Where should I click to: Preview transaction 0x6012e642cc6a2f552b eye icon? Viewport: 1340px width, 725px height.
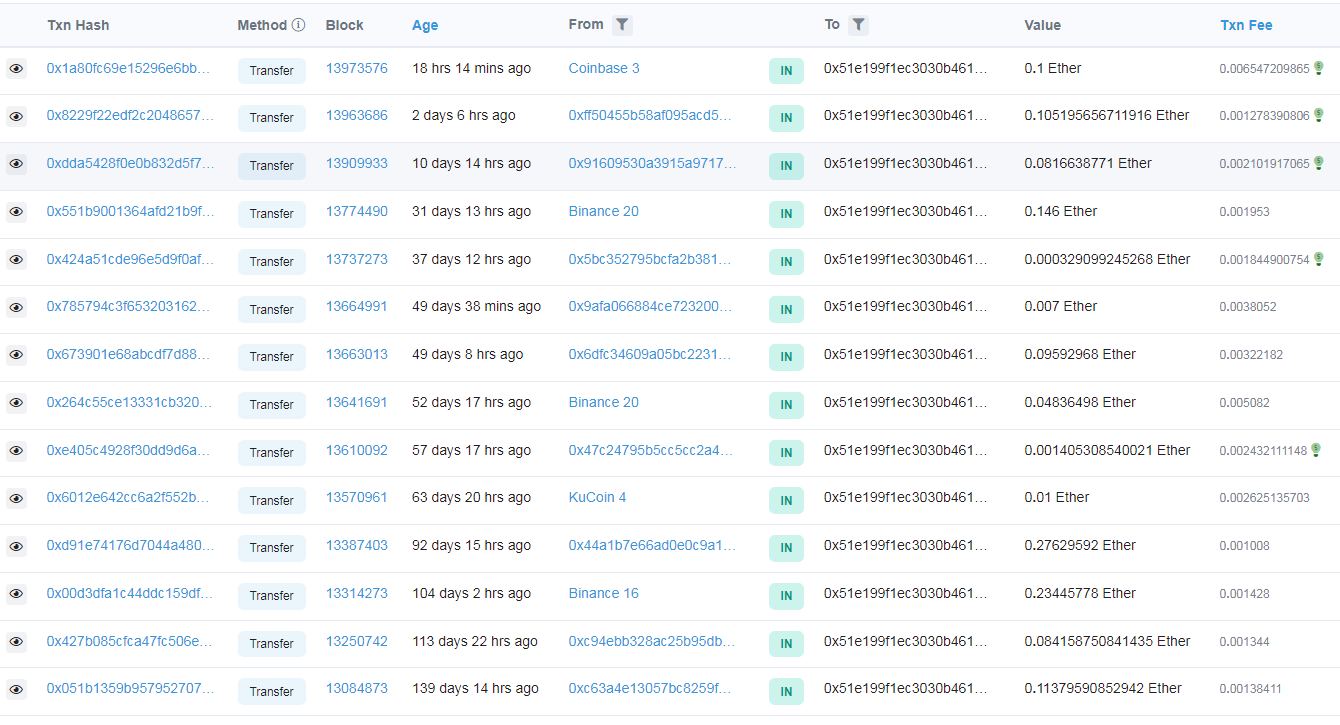click(x=16, y=498)
